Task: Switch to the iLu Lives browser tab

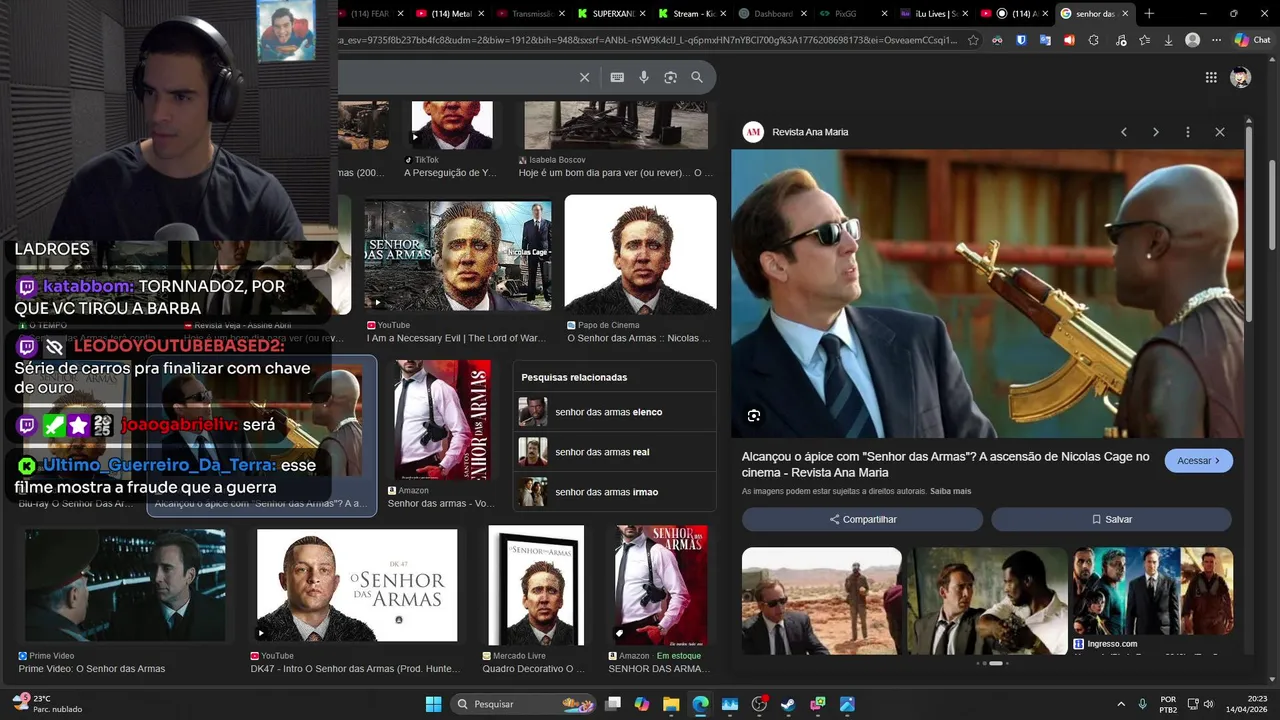Action: click(x=932, y=14)
